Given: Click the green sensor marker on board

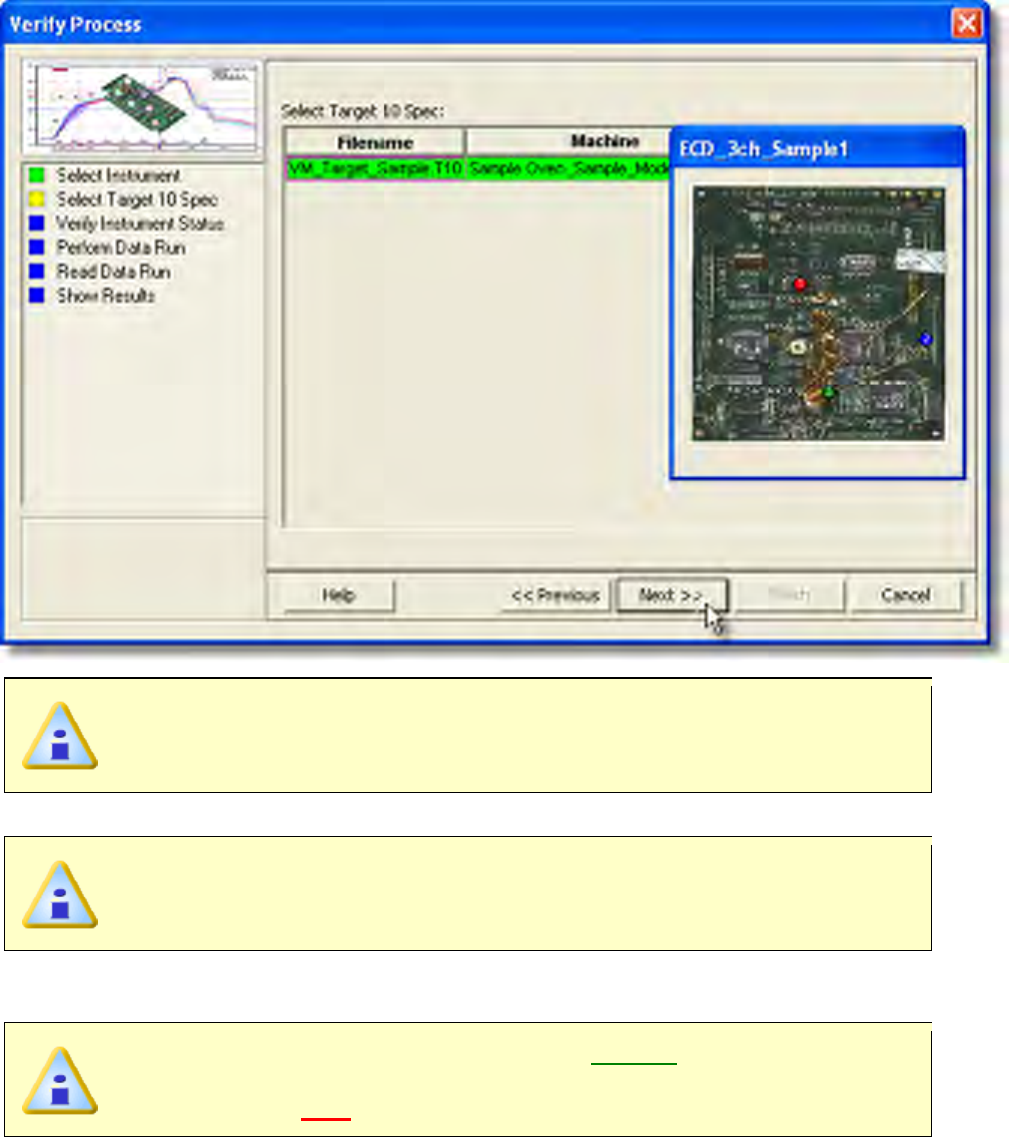Looking at the screenshot, I should click(828, 392).
